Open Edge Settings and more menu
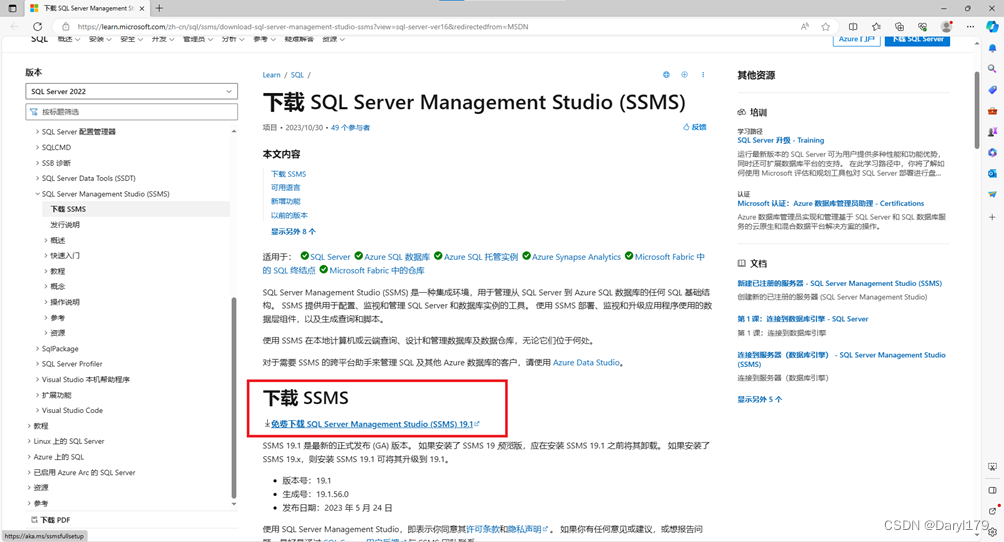Image resolution: width=1004 pixels, height=542 pixels. 970,26
